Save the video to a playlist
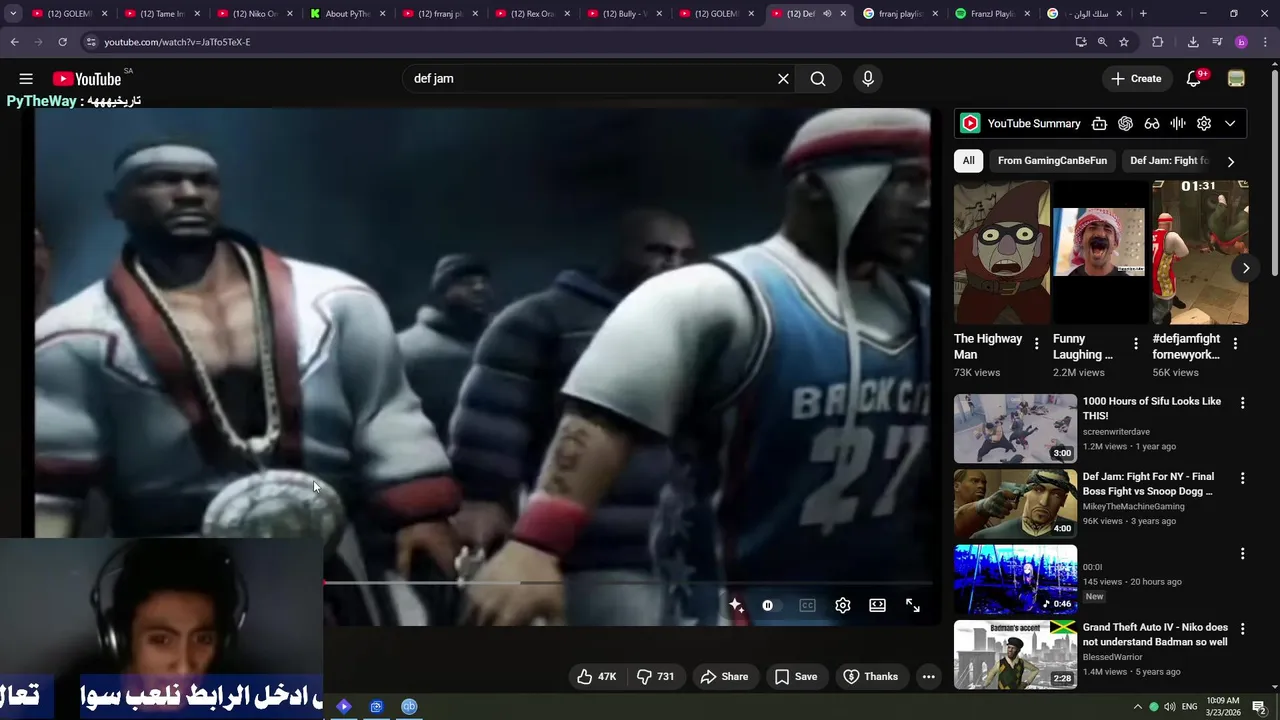The width and height of the screenshot is (1280, 720). pos(796,677)
